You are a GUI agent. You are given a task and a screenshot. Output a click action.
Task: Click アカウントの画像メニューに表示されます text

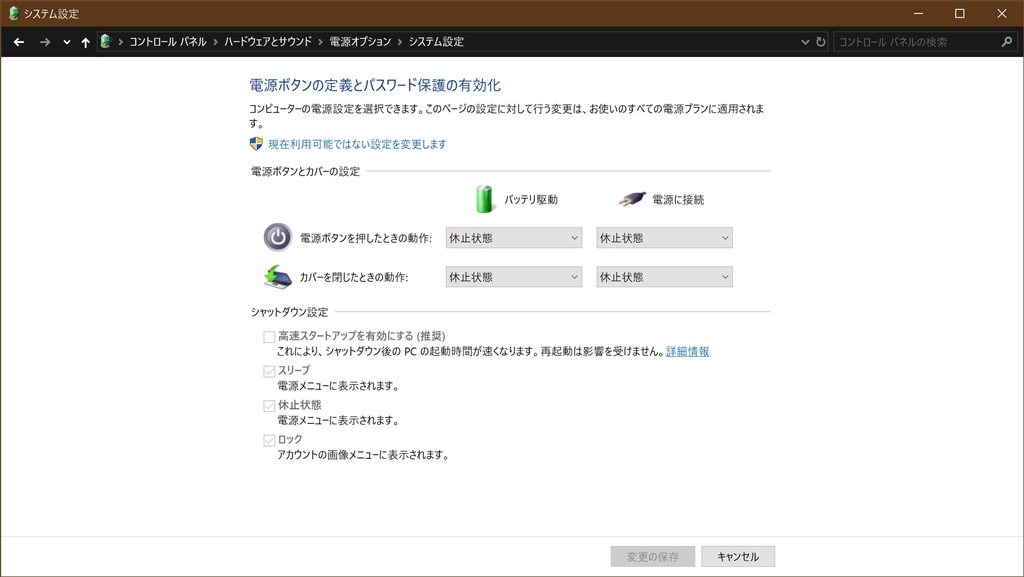[x=363, y=455]
